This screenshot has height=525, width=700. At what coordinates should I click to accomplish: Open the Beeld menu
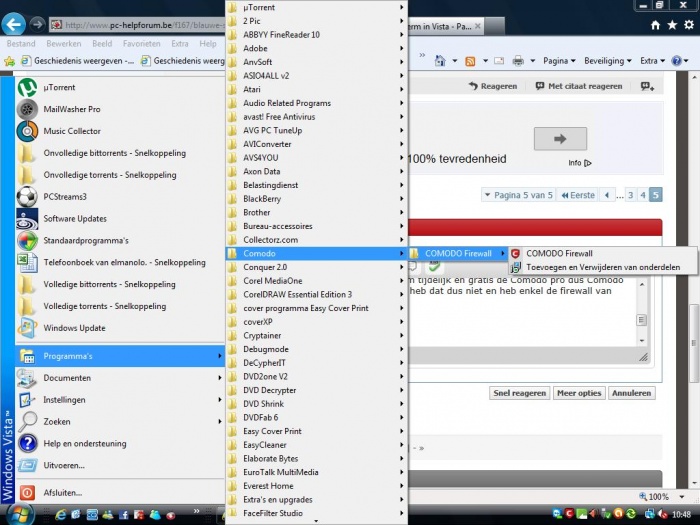[102, 44]
